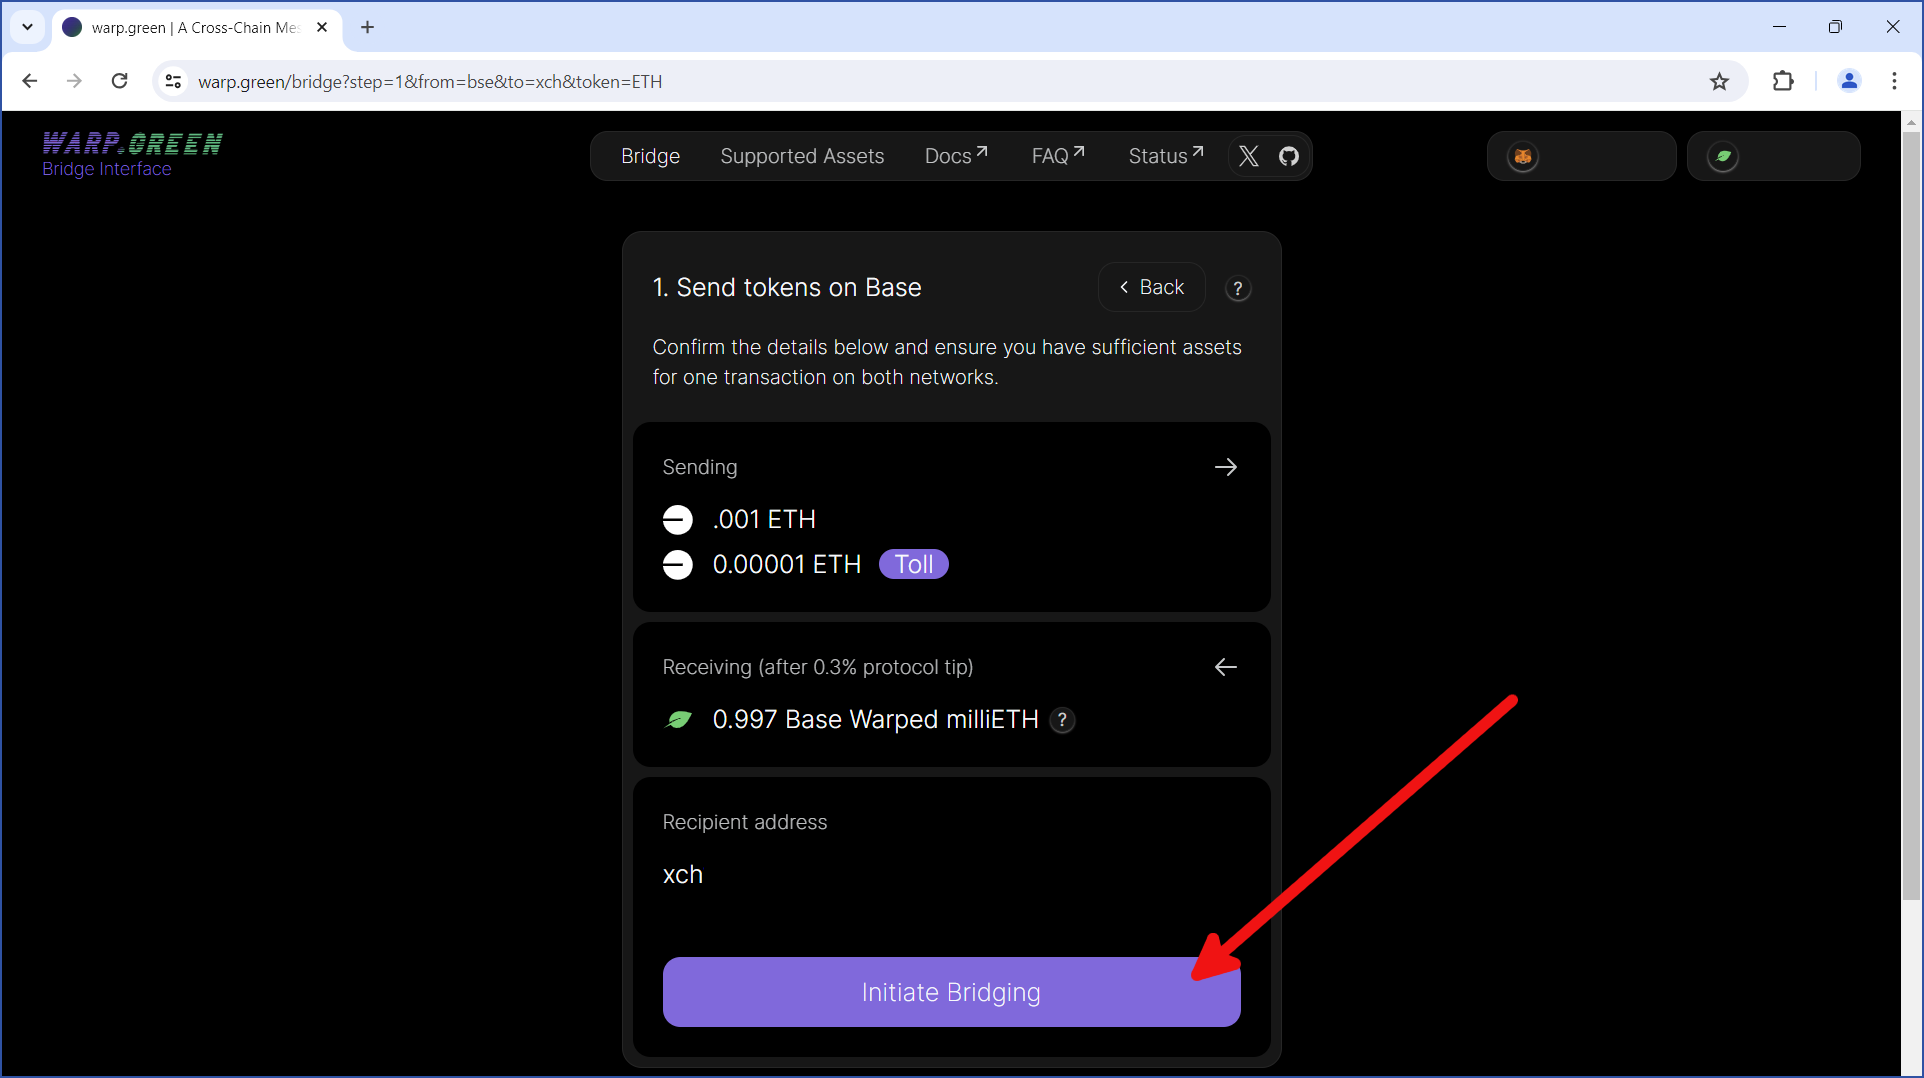
Task: Click the X (Twitter) icon in navbar
Action: tap(1248, 156)
